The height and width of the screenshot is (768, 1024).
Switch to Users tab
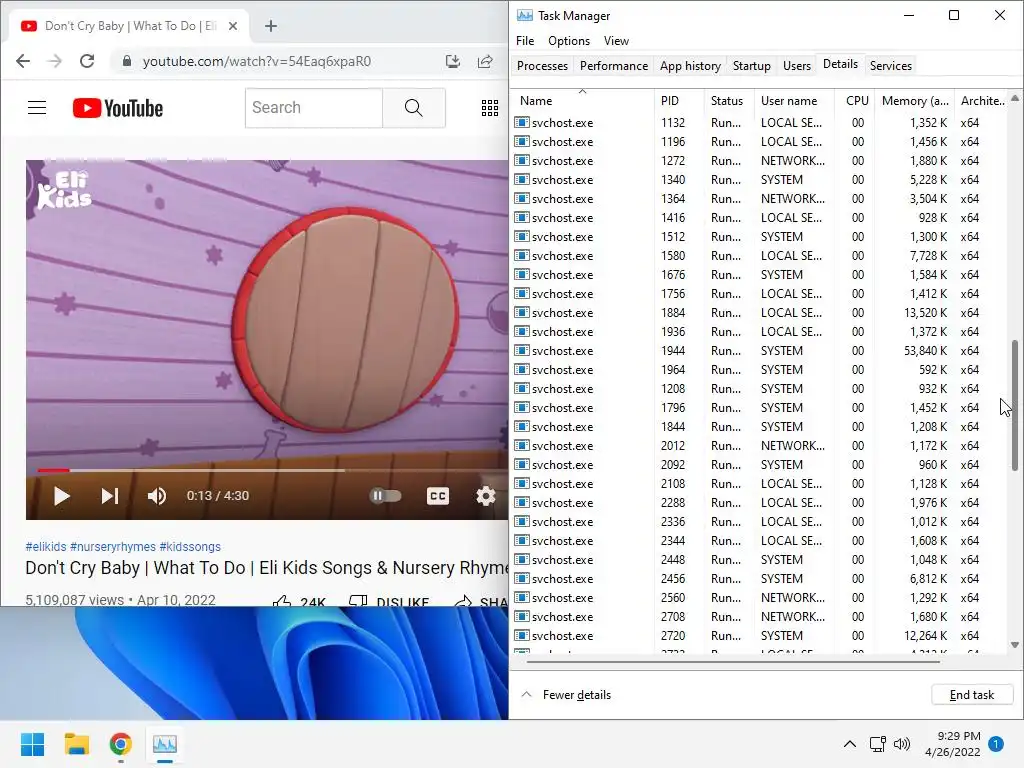click(x=797, y=65)
